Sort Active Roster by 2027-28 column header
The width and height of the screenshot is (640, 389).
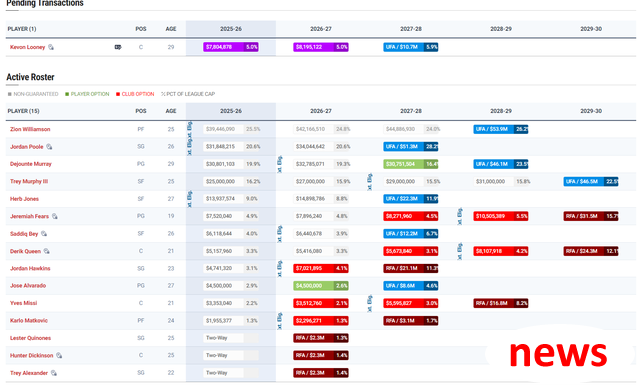coord(411,111)
